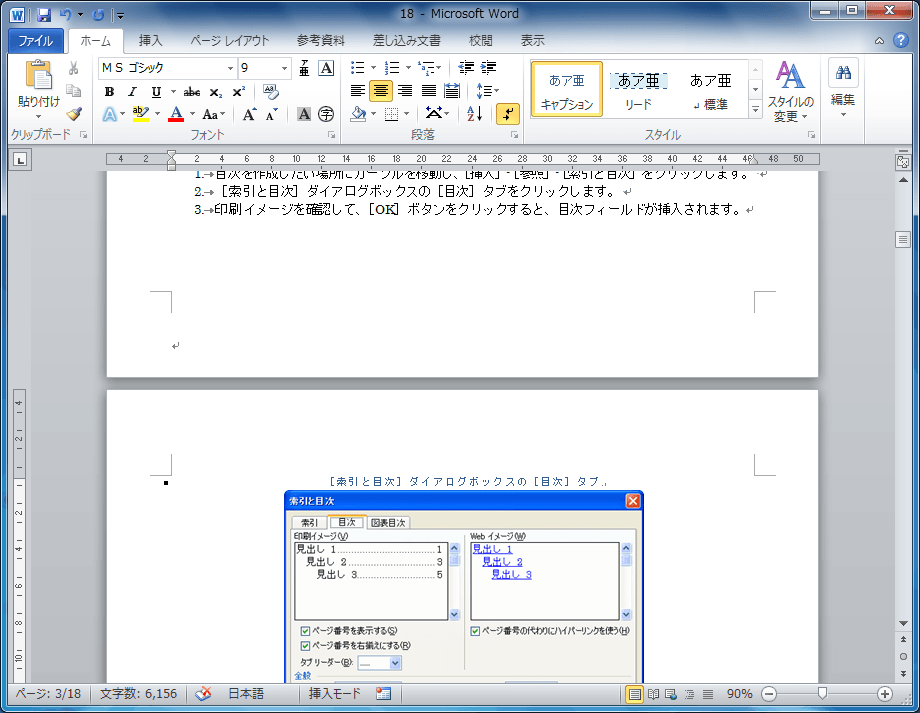Image resolution: width=920 pixels, height=713 pixels.
Task: Click the Undo icon
Action: coord(66,15)
